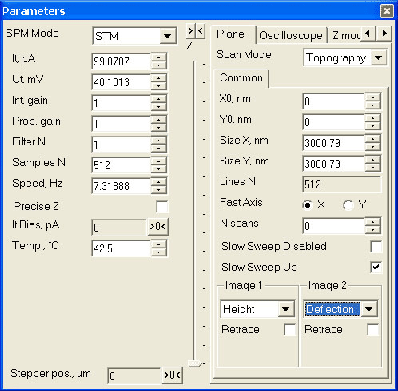The image size is (398, 391).
Task: Increase Speed, Hz with spinner up arrow
Action: point(159,182)
